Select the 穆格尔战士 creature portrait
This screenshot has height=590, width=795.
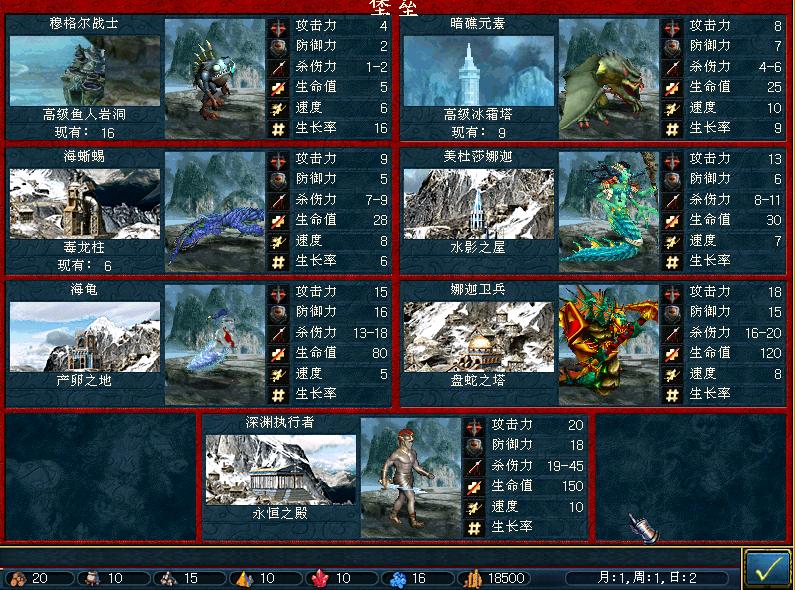pyautogui.click(x=215, y=79)
